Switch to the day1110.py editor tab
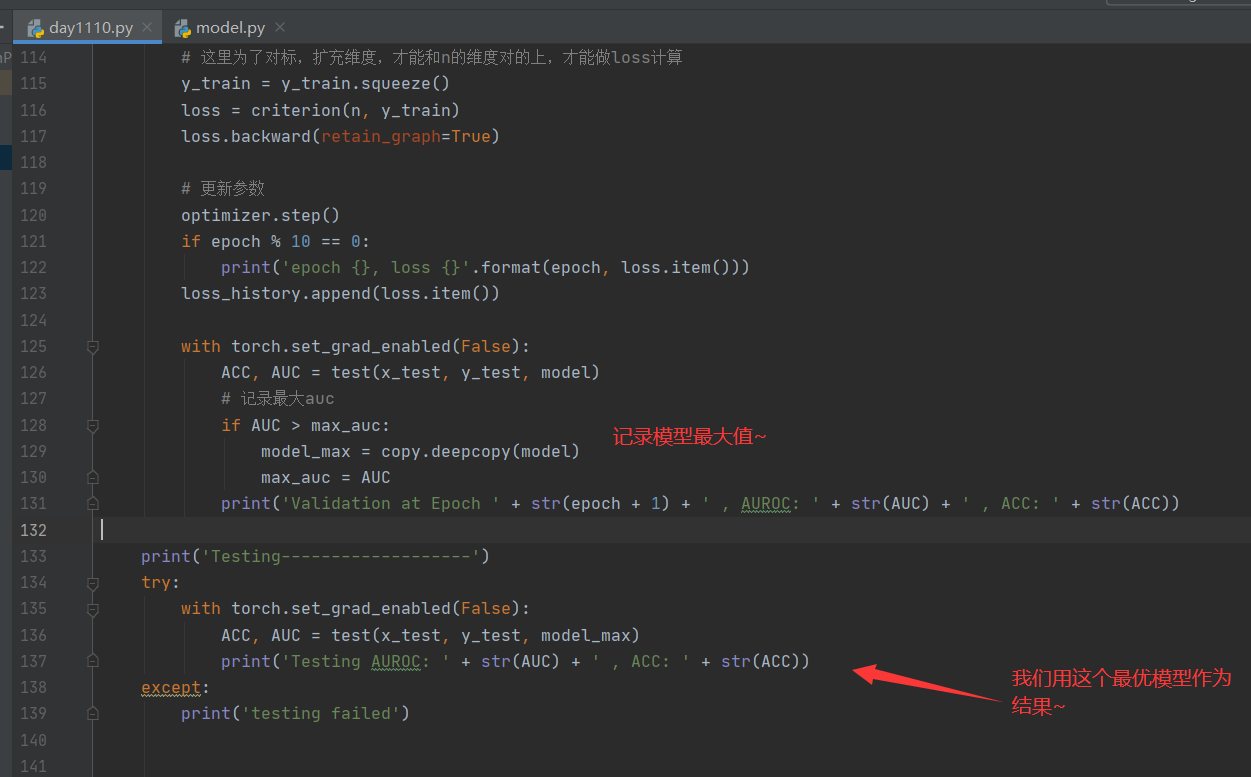The image size is (1251, 777). click(90, 28)
